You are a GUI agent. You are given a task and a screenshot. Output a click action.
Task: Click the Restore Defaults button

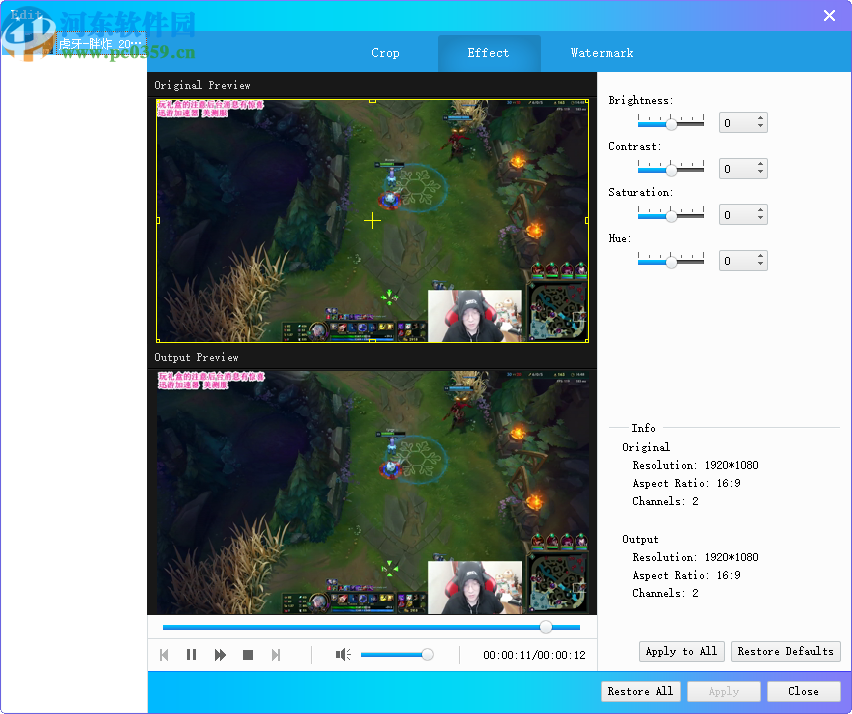coord(785,651)
